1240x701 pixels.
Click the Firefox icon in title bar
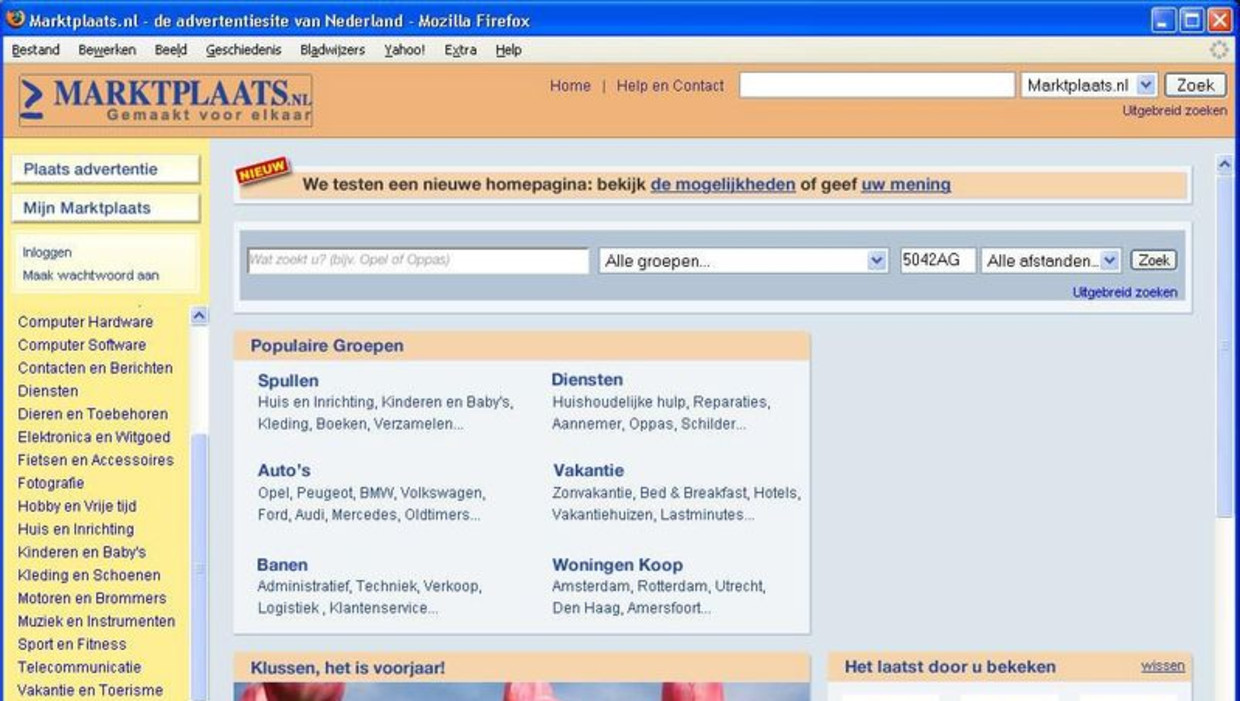(15, 19)
